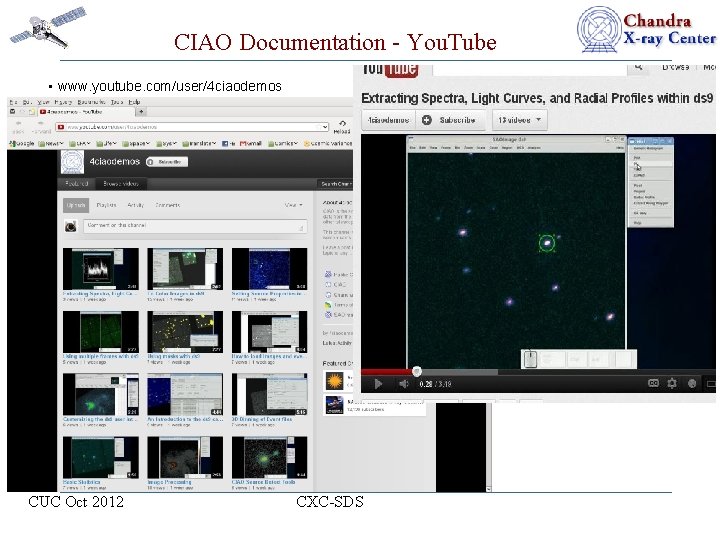Subscribe to 4ciaodemos on the video page
Screen dimensions: 720x540
tap(450, 120)
